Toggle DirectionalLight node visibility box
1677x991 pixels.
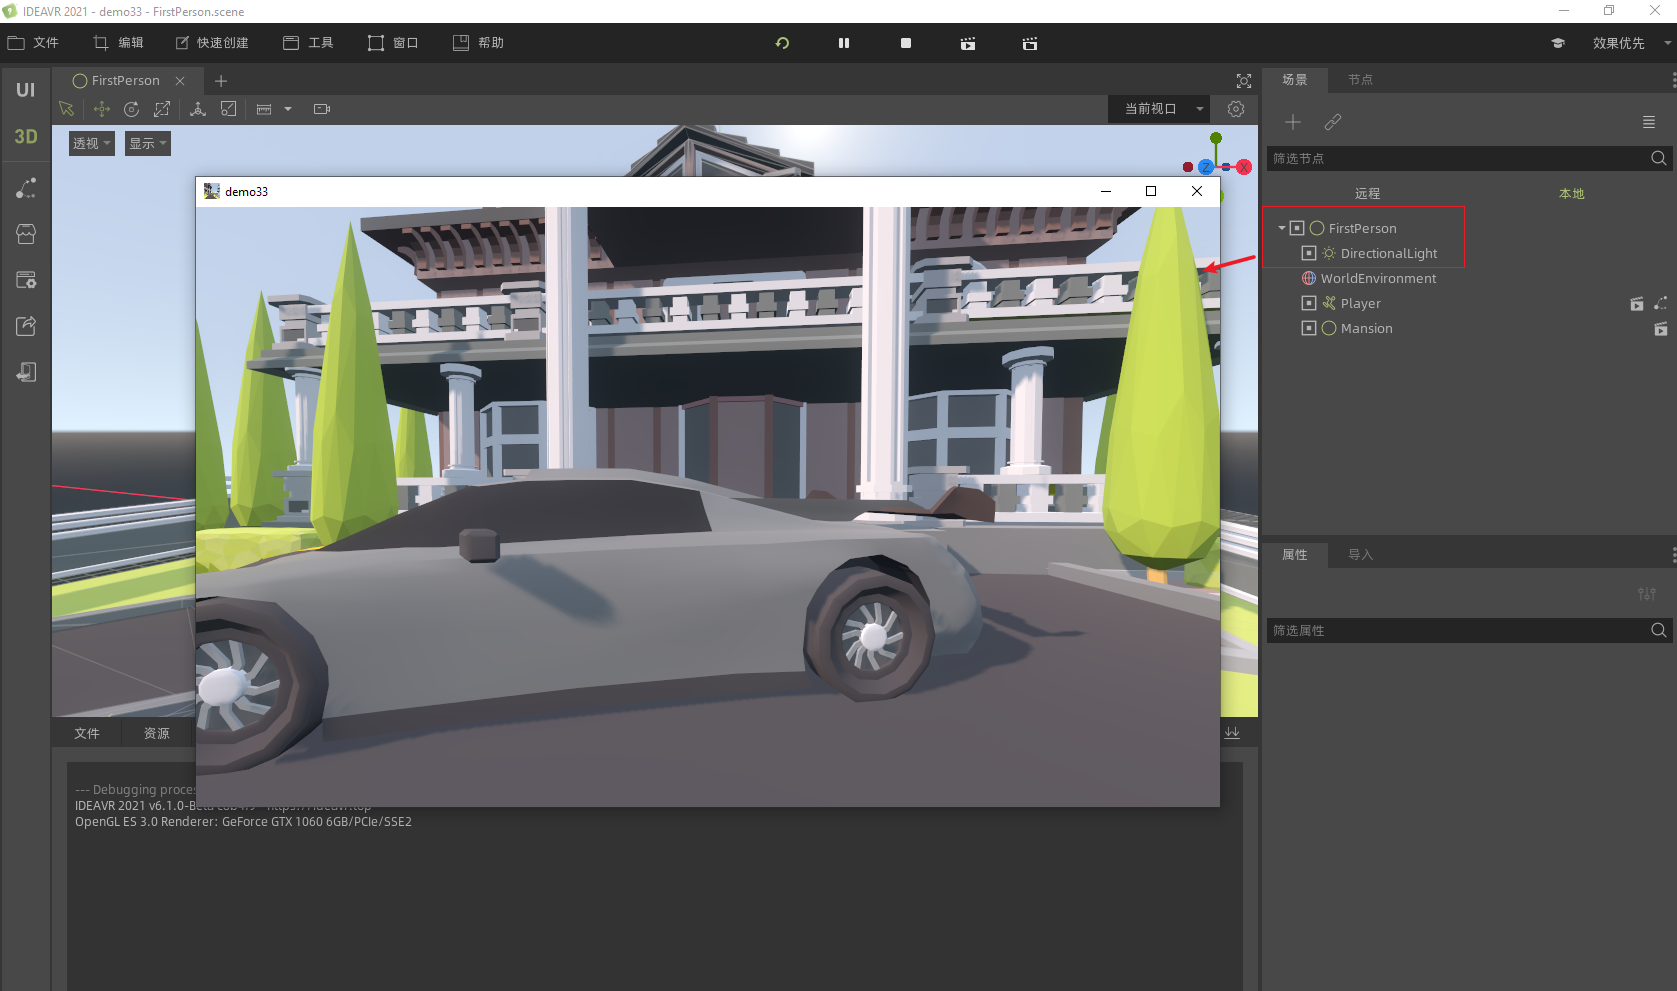click(1309, 253)
